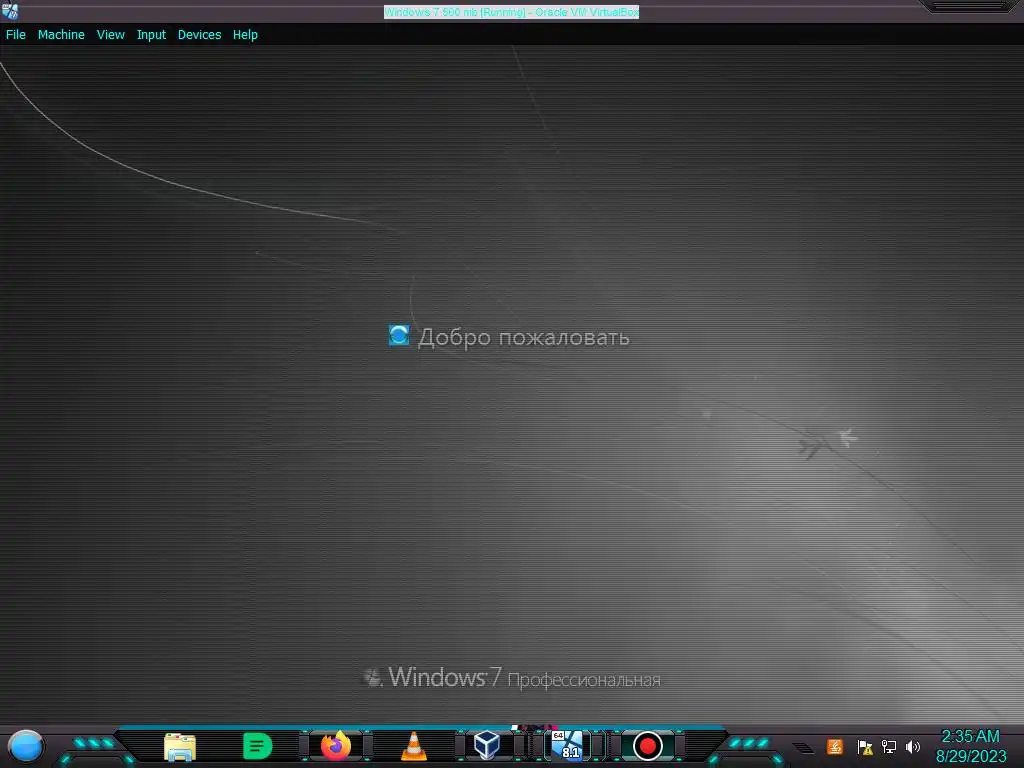This screenshot has width=1024, height=768.
Task: Open File Explorer from the taskbar
Action: (180, 746)
